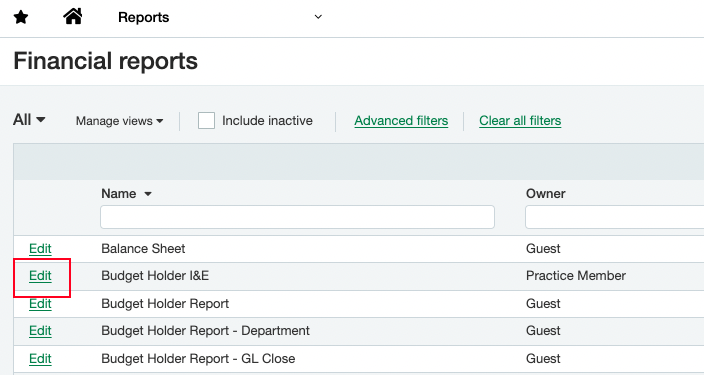Open the Manage views dropdown
Viewport: 704px width, 375px height.
point(119,121)
